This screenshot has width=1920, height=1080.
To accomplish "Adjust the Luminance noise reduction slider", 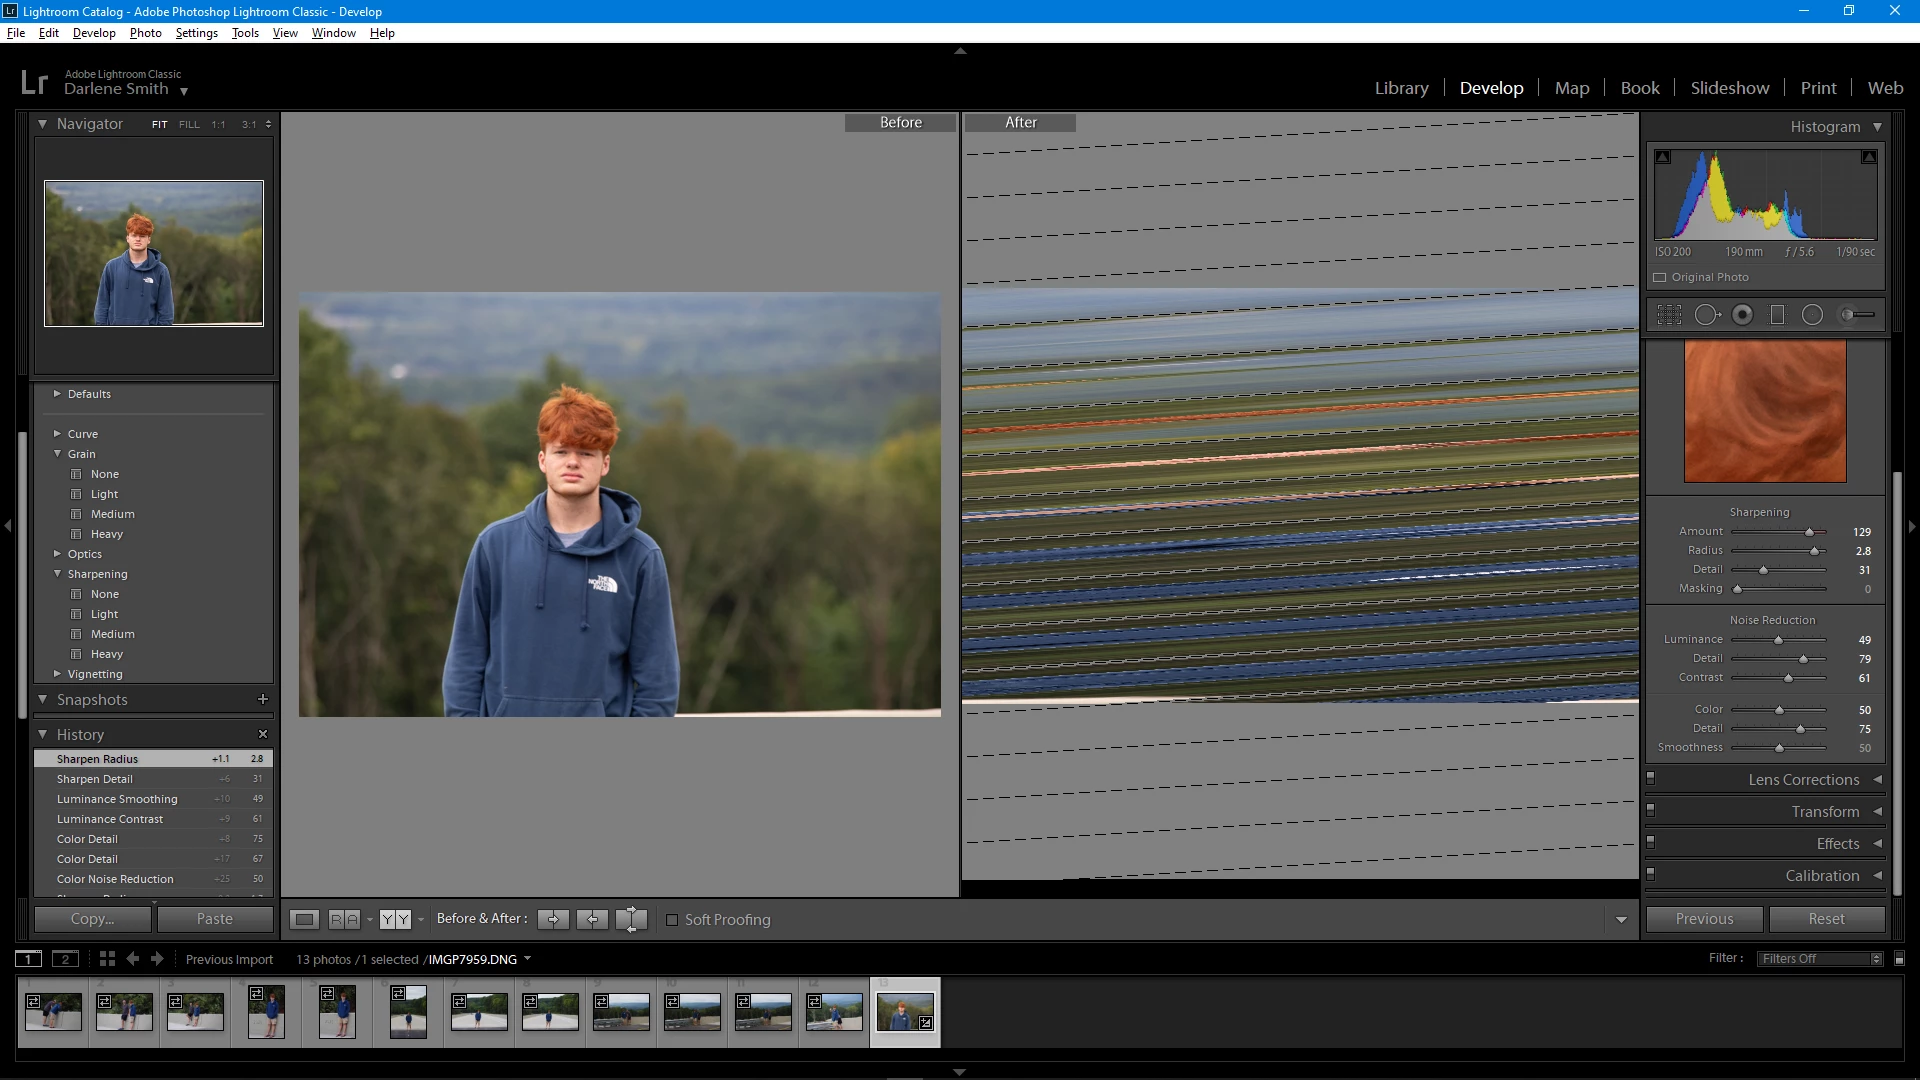I will pos(1778,640).
